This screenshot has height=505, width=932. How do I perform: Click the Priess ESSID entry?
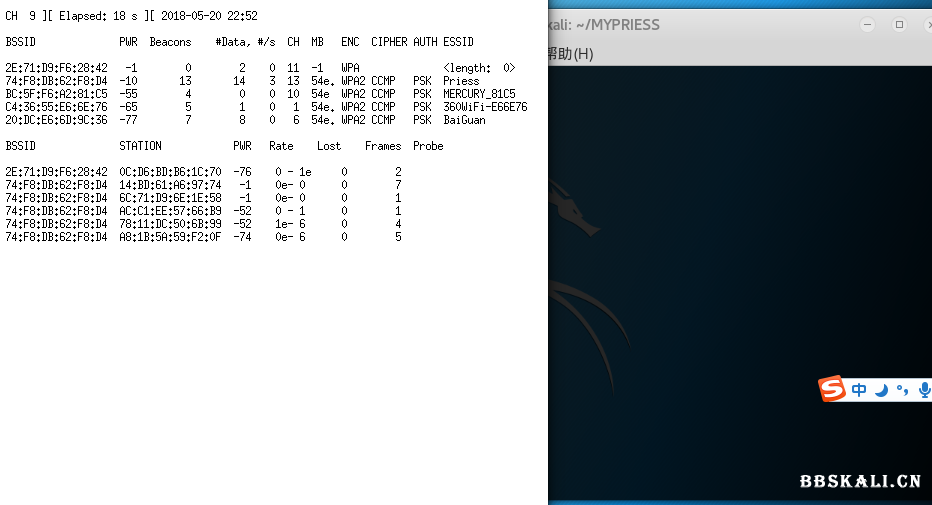pos(461,81)
